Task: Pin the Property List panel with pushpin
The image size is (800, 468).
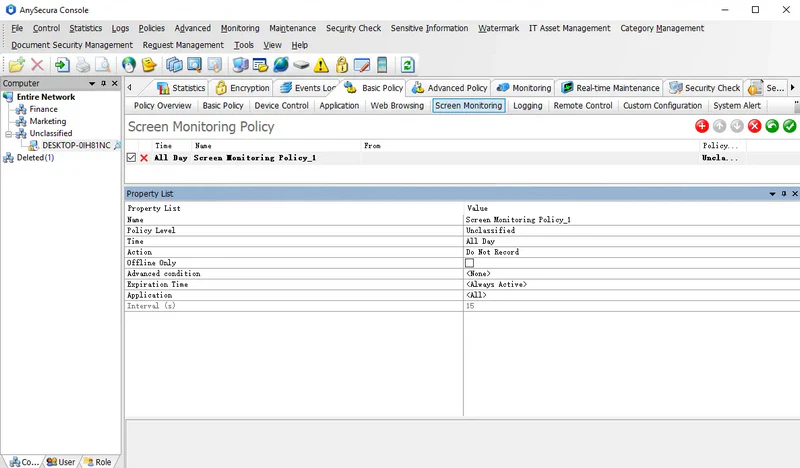Action: pos(784,194)
